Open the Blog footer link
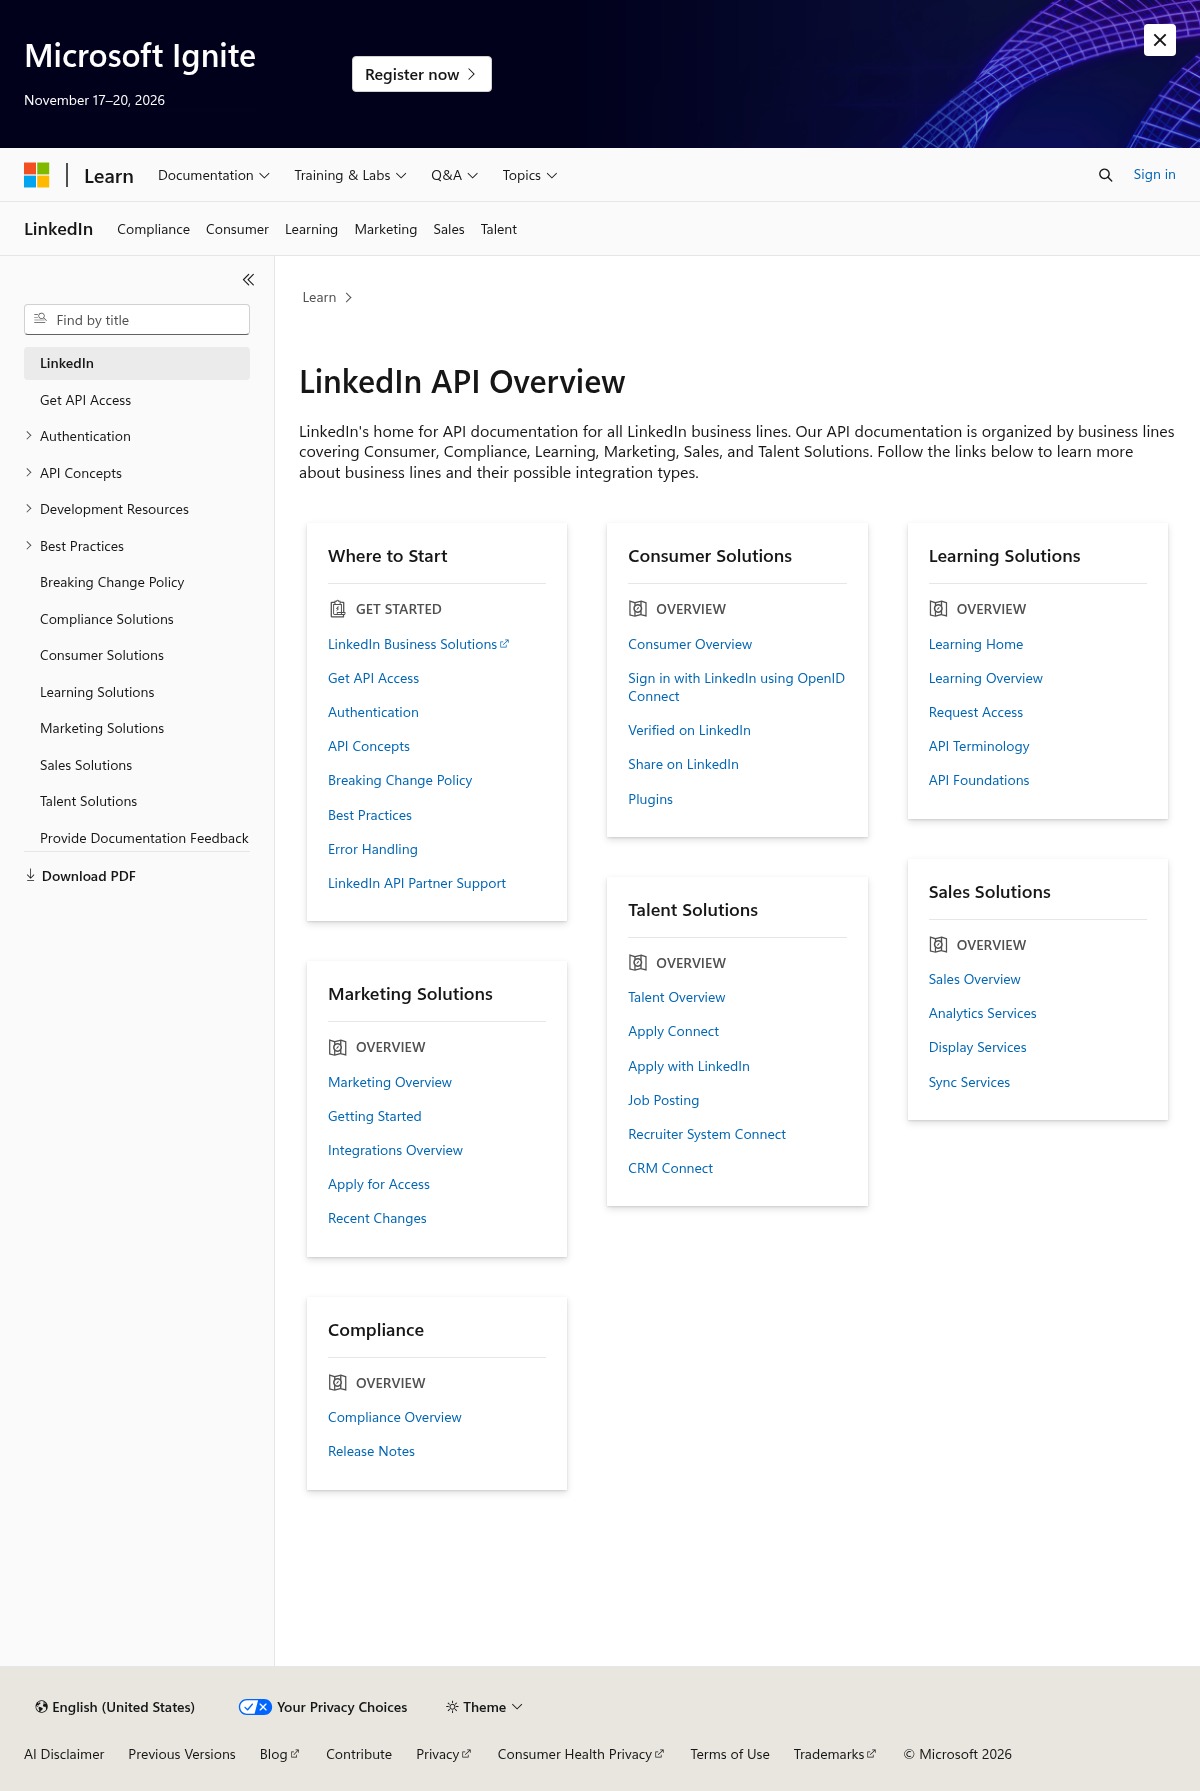 pos(279,1754)
